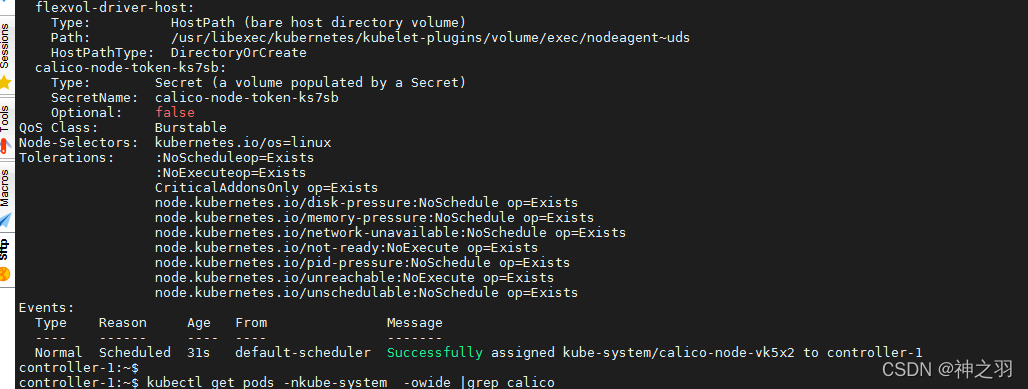Click the 'default-scheduler' event source text
1028x389 pixels.
pyautogui.click(x=303, y=352)
